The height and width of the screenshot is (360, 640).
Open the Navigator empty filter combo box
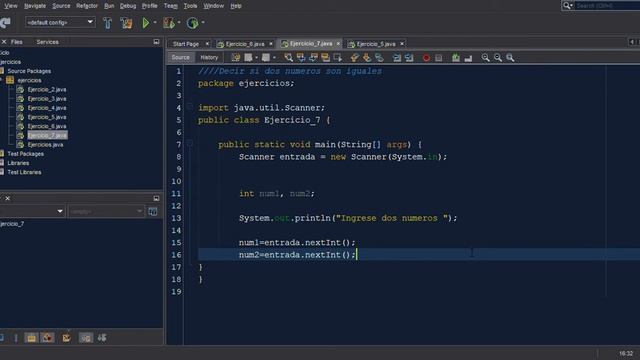106,211
